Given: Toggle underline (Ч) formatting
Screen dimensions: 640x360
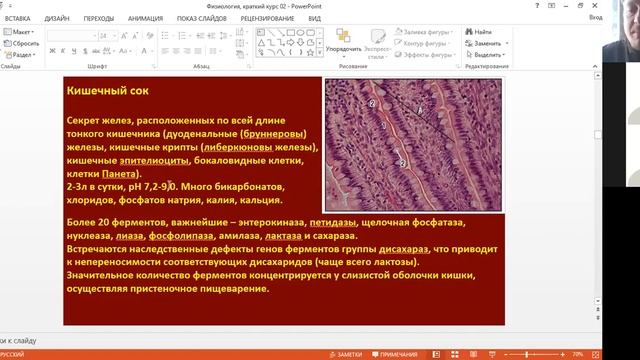Looking at the screenshot, I should pyautogui.click(x=74, y=51).
